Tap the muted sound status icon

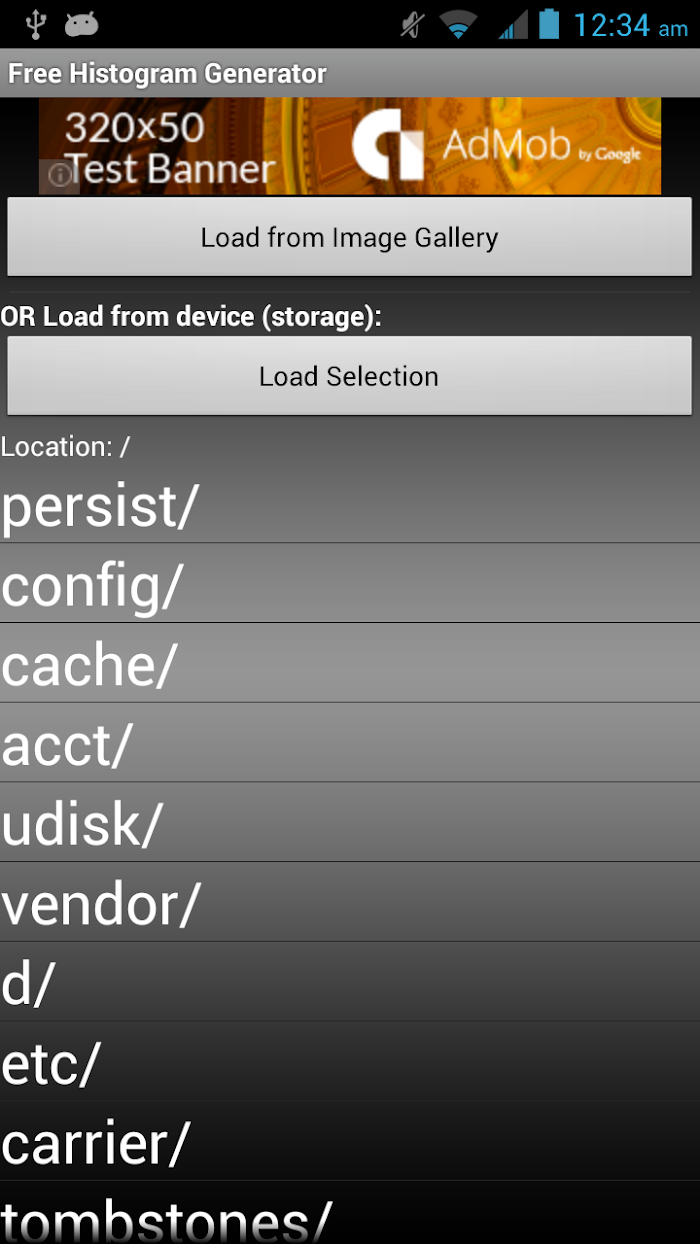pyautogui.click(x=412, y=25)
